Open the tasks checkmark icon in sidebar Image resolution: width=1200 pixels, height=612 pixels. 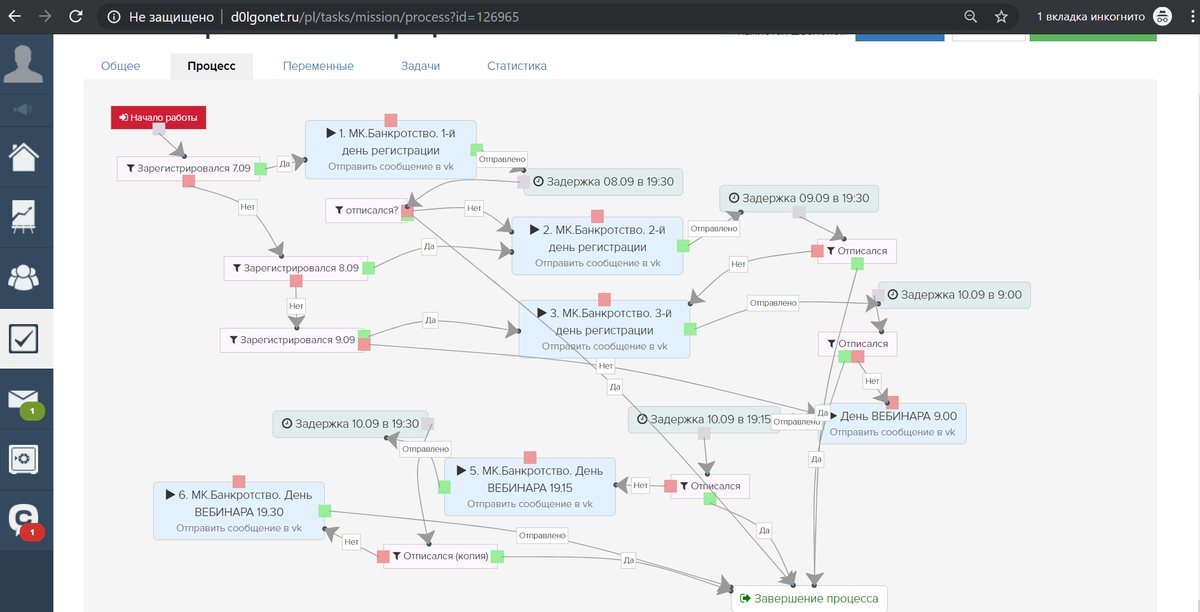[25, 339]
